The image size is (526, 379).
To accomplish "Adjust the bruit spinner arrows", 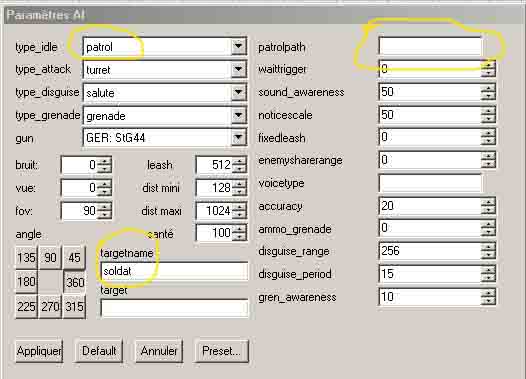I will pyautogui.click(x=105, y=165).
